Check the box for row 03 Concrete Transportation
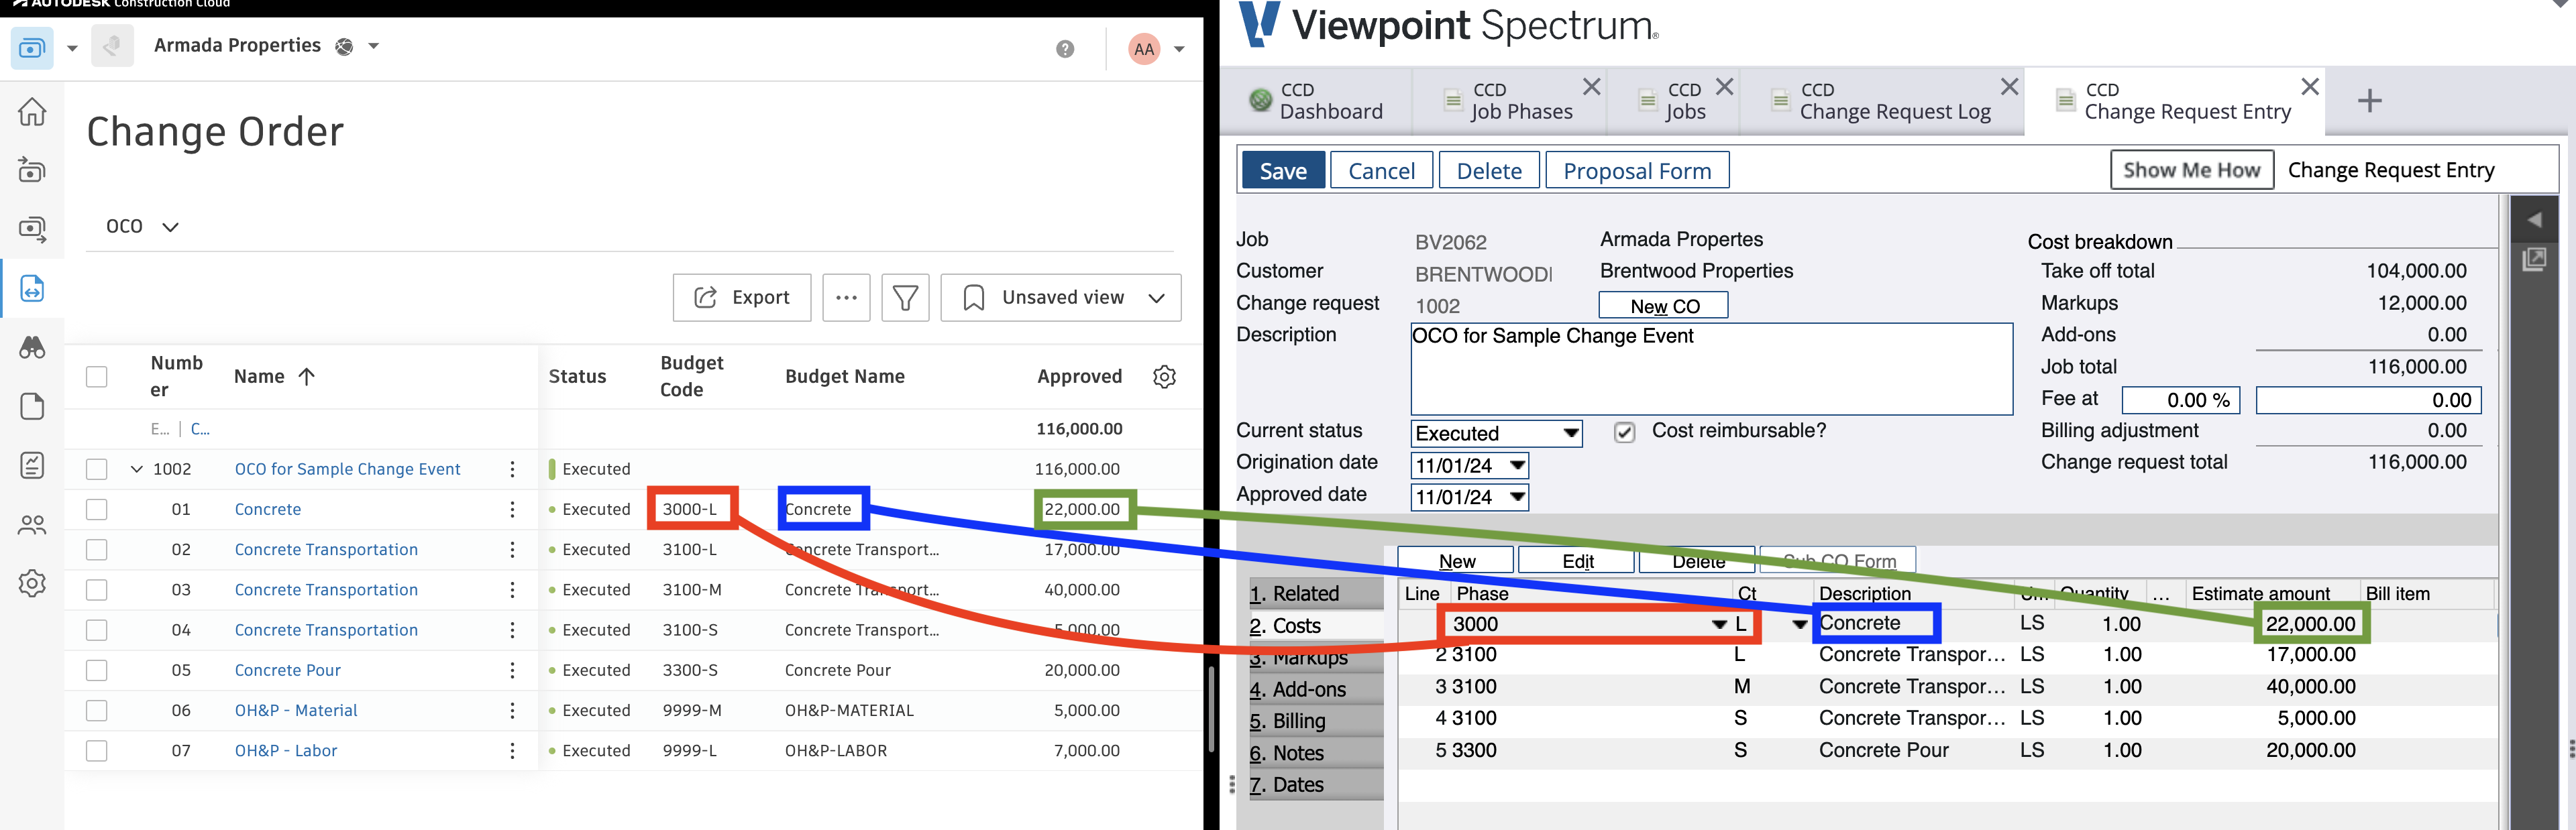 96,590
